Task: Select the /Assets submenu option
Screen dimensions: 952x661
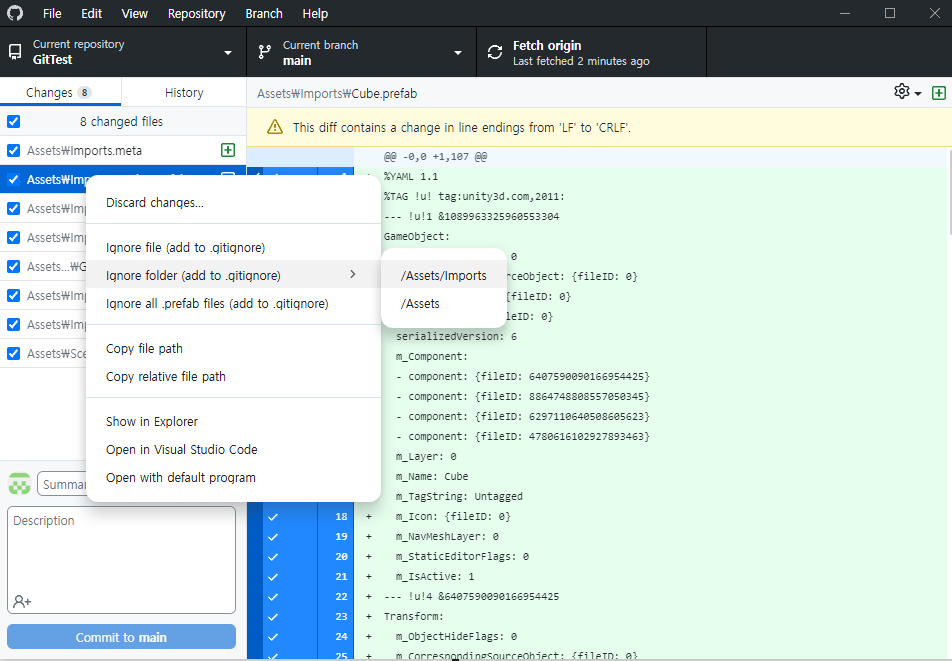Action: click(443, 303)
